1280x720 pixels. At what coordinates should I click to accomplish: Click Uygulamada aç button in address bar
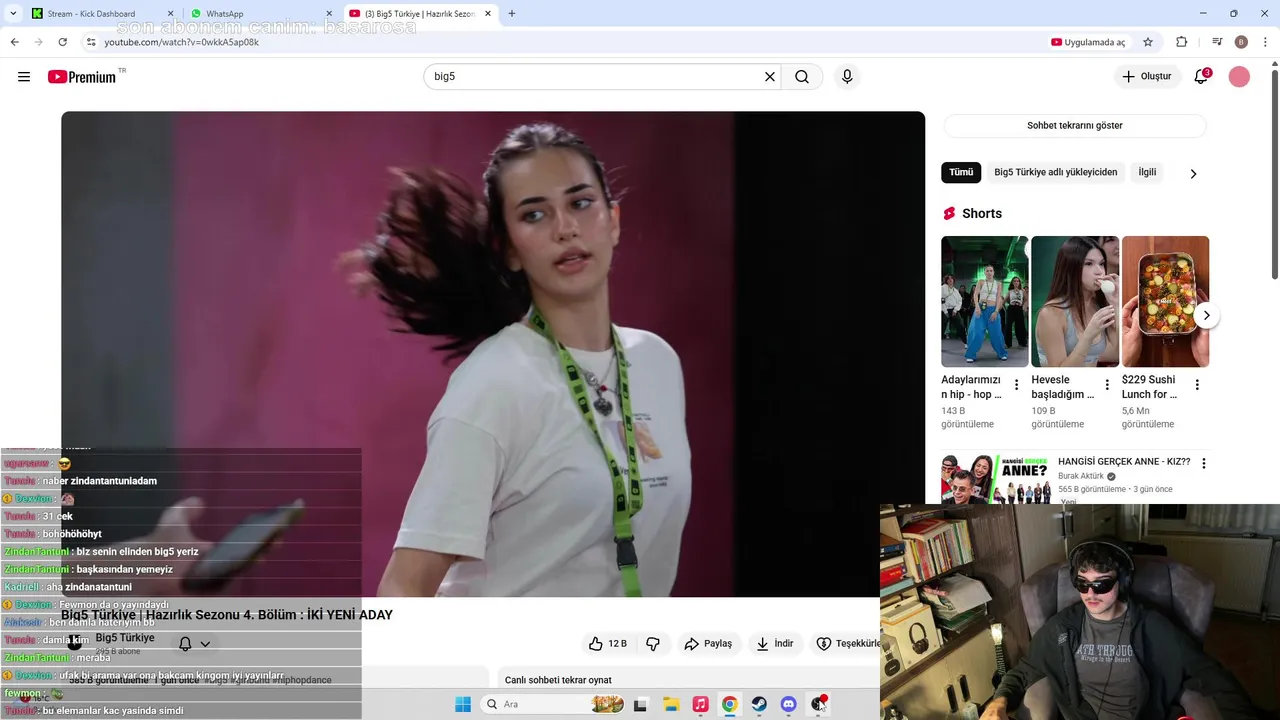tap(1088, 42)
